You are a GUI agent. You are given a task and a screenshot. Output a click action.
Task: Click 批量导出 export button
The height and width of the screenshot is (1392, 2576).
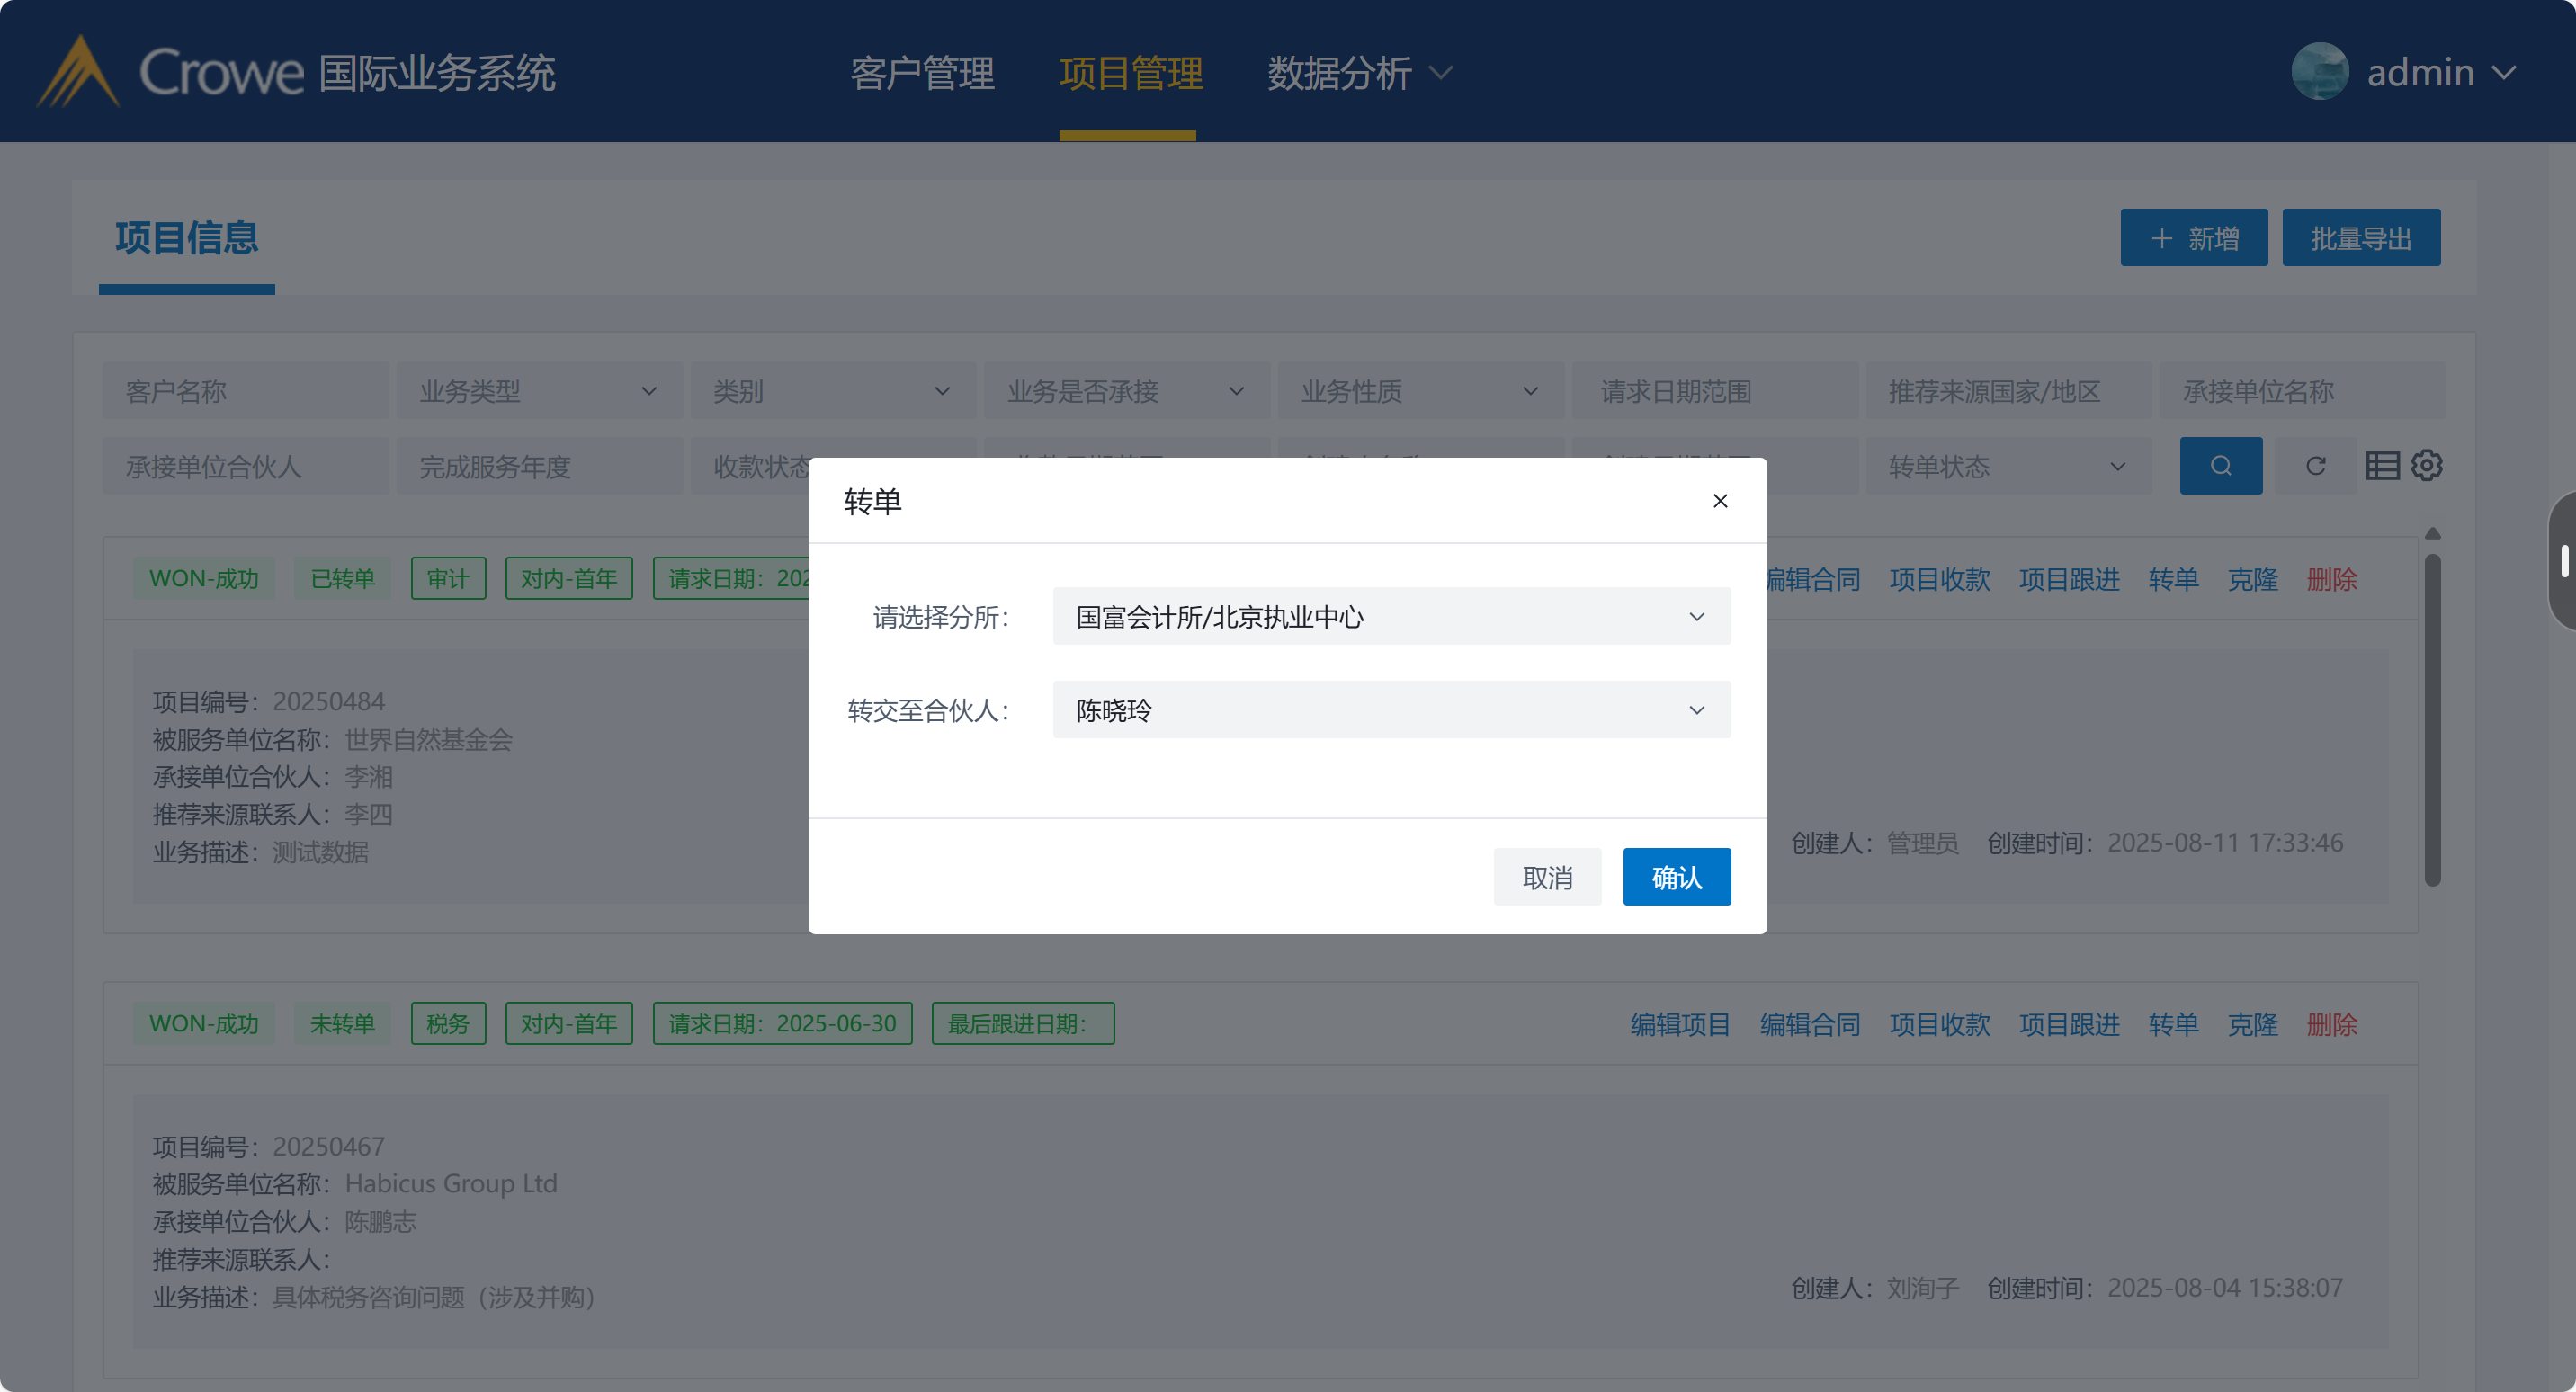click(x=2360, y=238)
